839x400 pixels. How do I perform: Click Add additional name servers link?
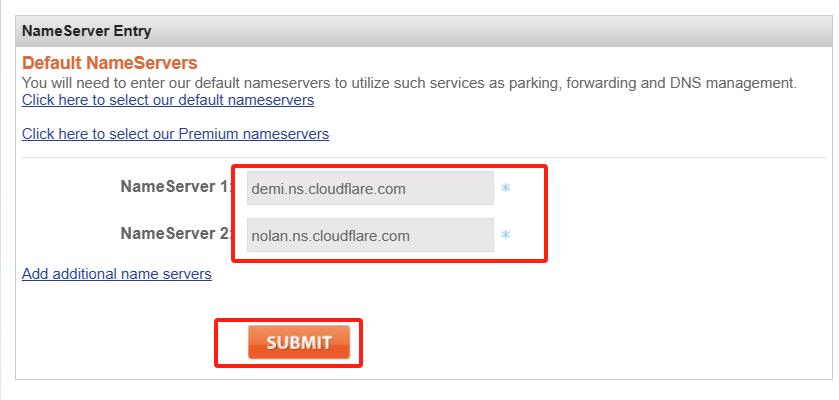coord(116,274)
